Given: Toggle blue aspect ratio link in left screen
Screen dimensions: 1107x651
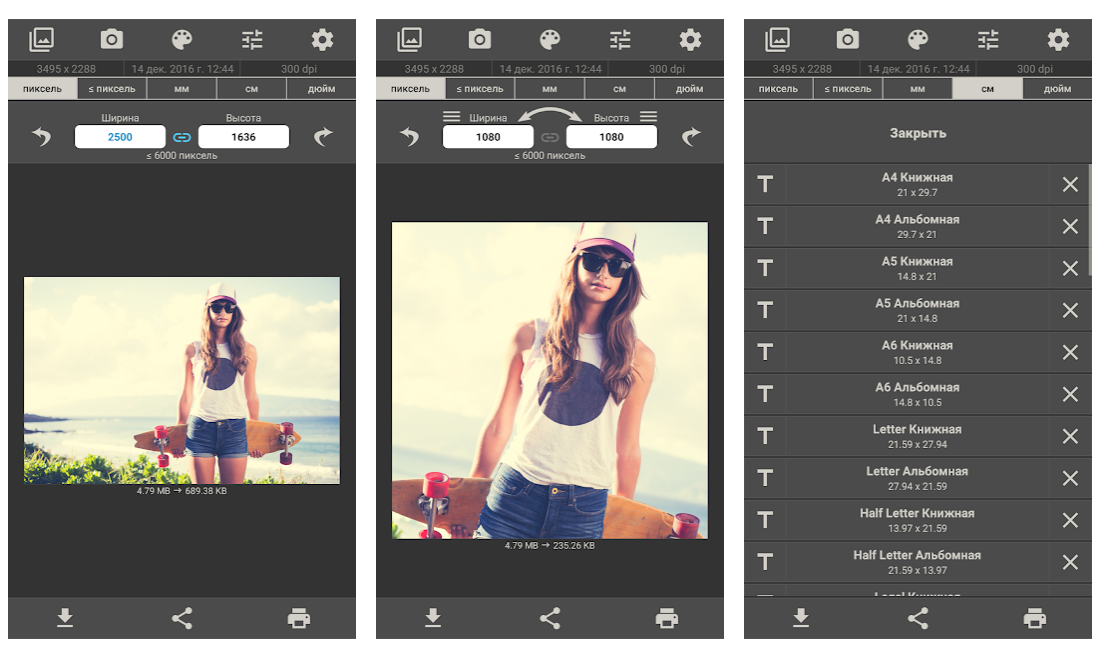Looking at the screenshot, I should pos(182,137).
